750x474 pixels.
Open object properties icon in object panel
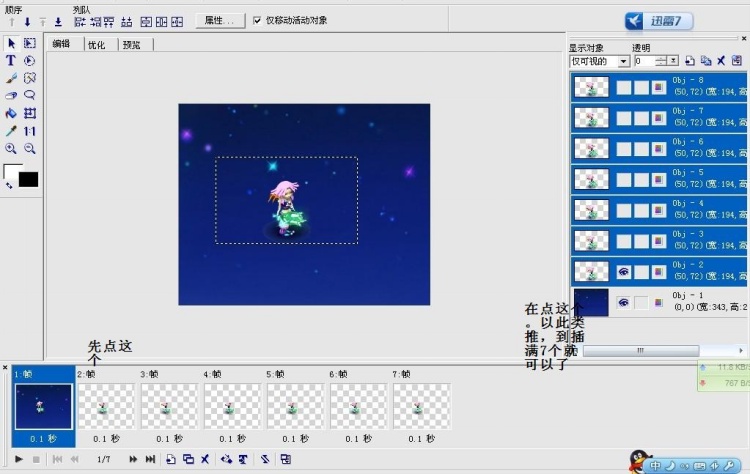click(737, 61)
